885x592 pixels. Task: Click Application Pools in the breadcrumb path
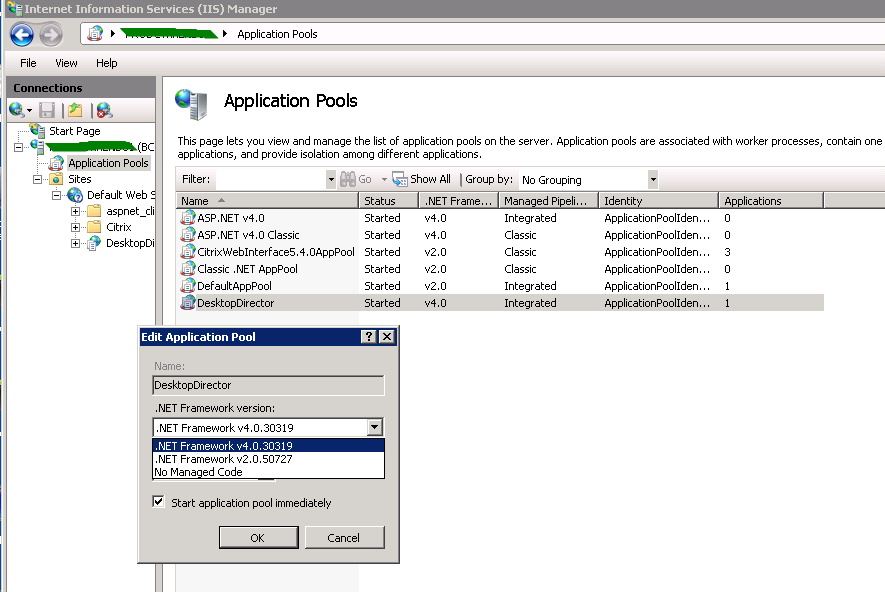[x=277, y=34]
